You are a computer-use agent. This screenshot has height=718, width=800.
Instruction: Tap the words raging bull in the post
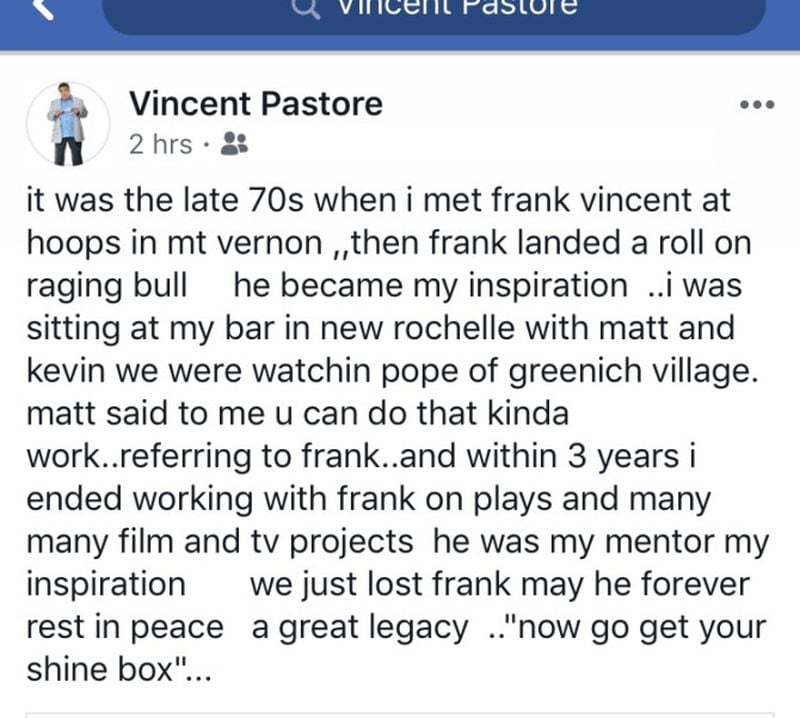[x=107, y=286]
